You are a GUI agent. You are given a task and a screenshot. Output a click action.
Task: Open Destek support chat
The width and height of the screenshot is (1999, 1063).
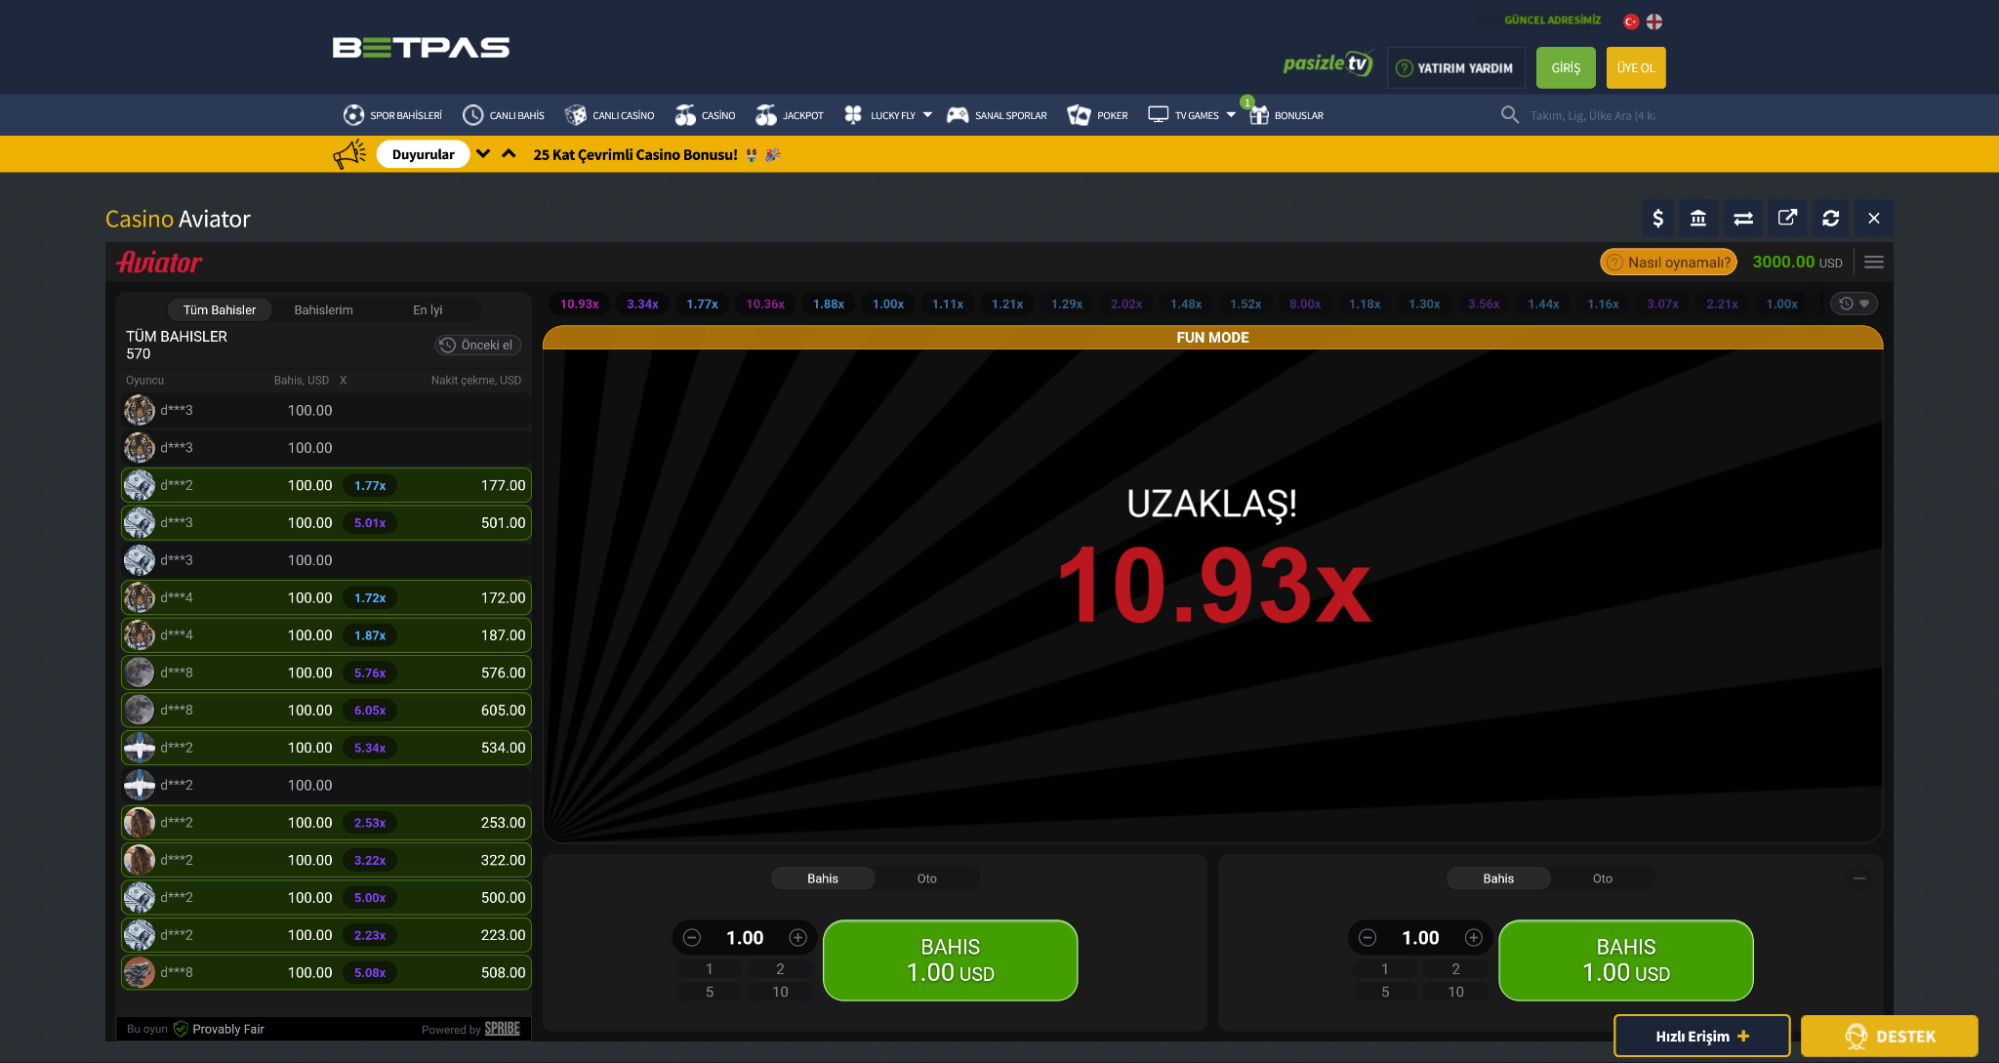click(1890, 1036)
